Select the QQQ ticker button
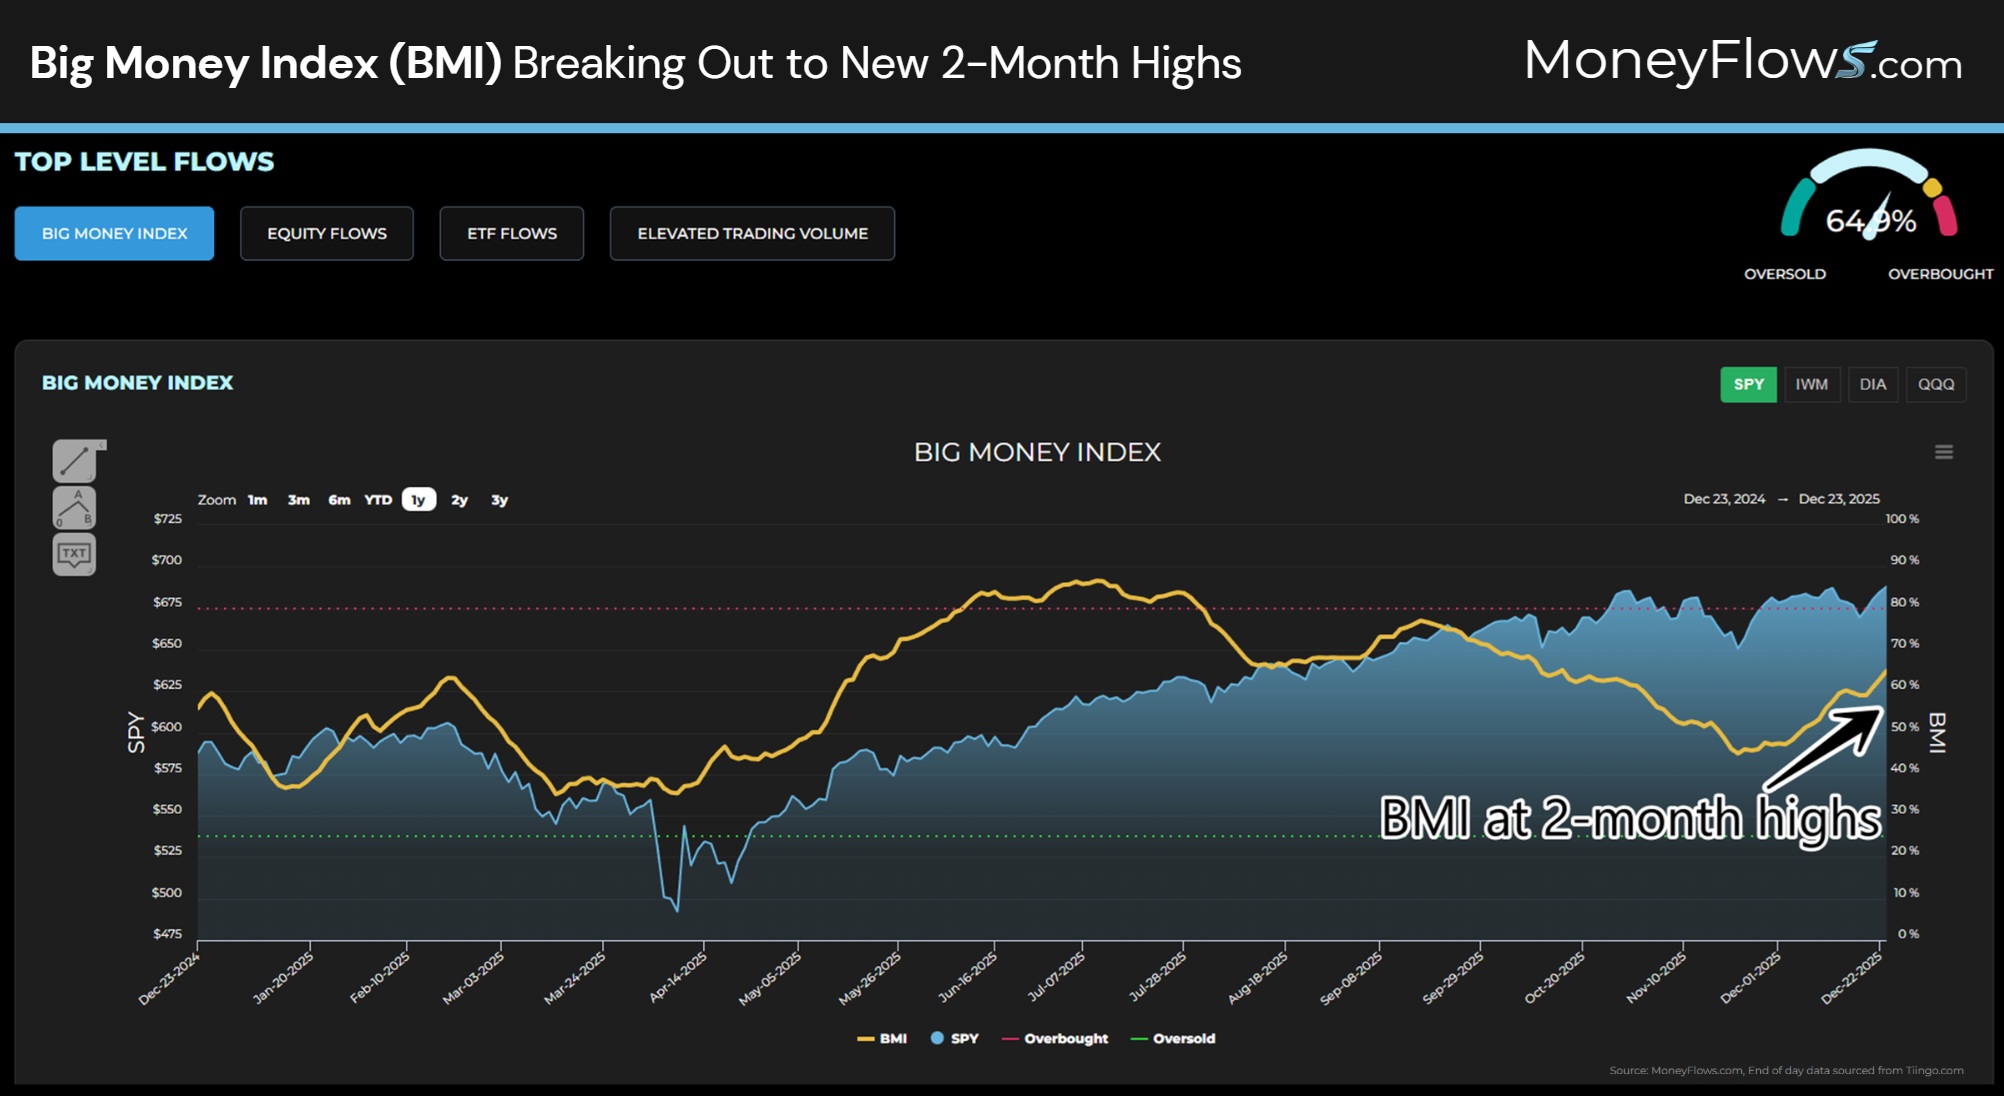This screenshot has width=2004, height=1096. point(1937,385)
